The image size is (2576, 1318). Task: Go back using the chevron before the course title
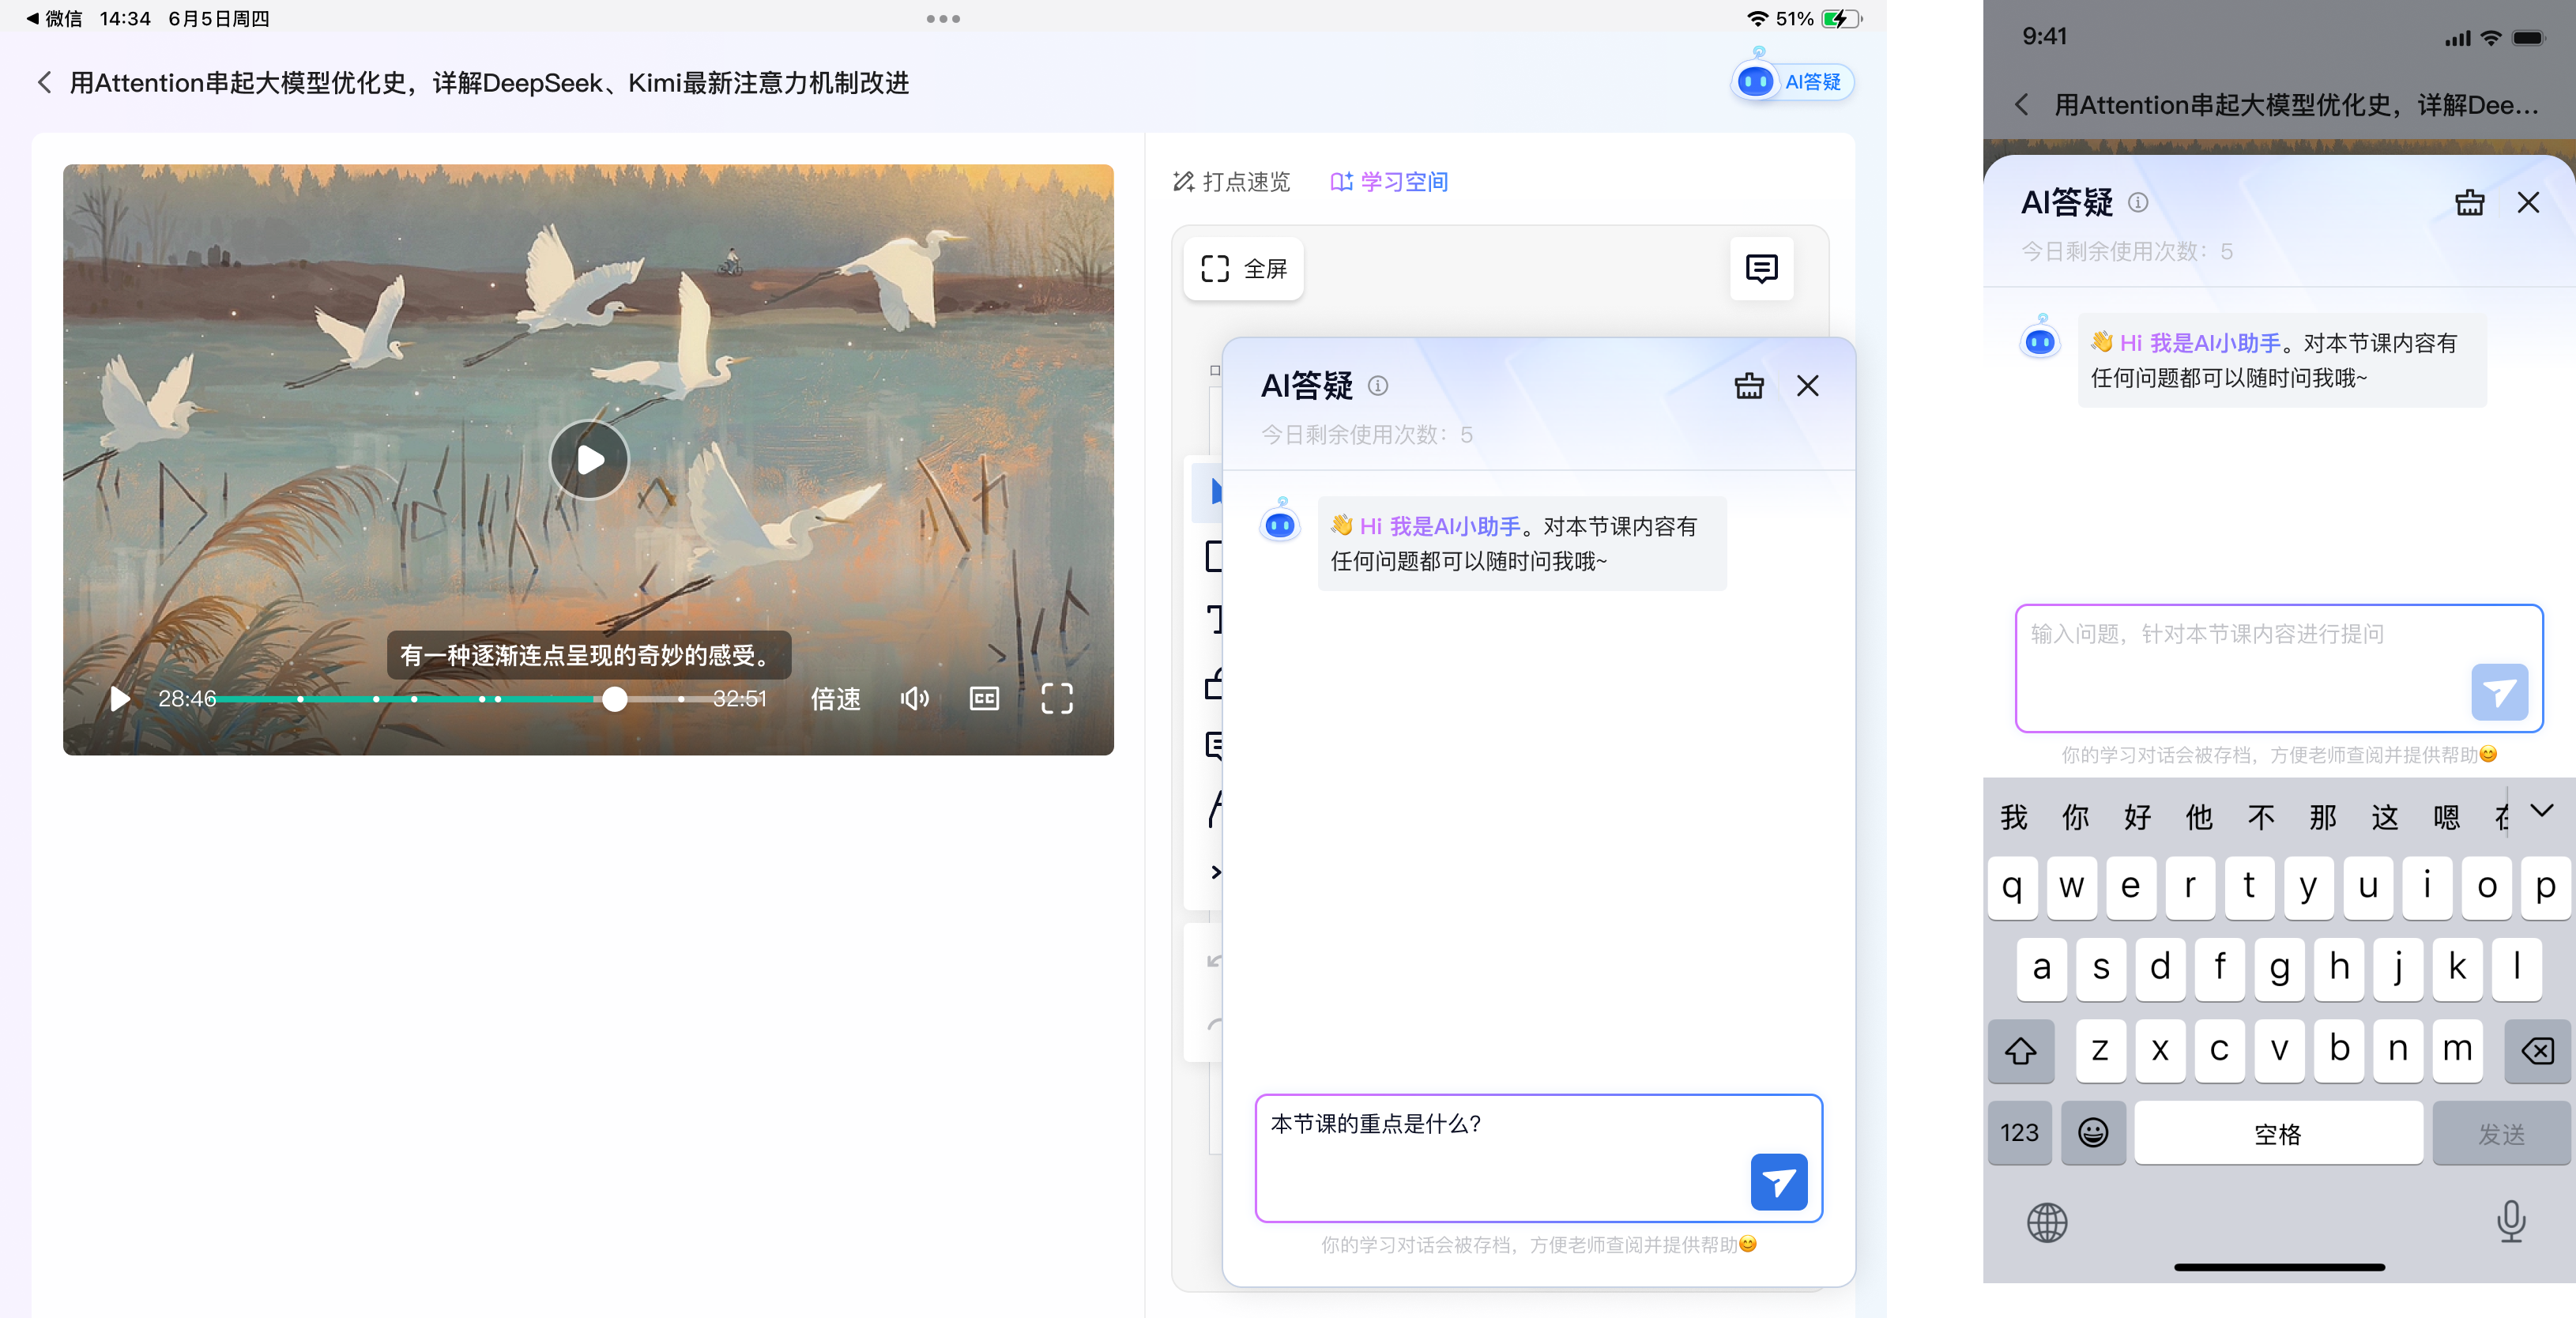click(x=44, y=82)
